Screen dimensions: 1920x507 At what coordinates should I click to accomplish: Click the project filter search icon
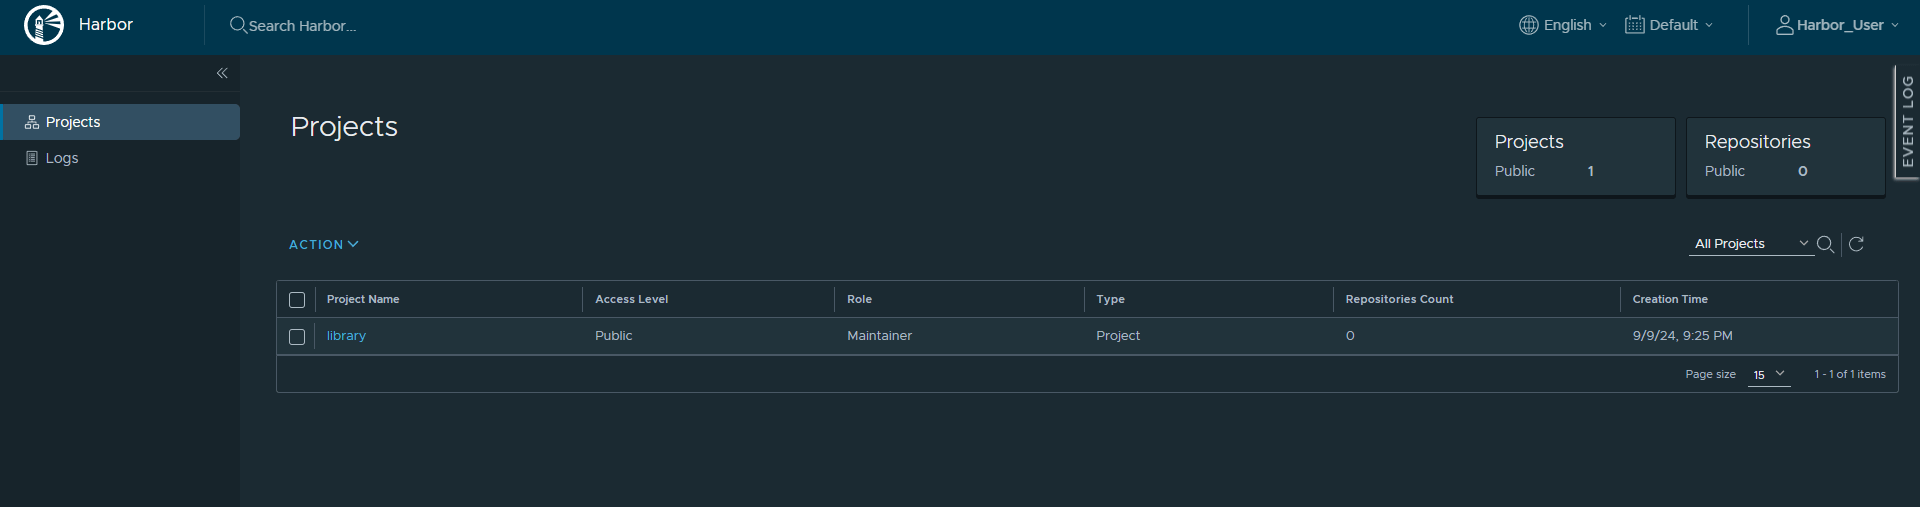click(1825, 244)
